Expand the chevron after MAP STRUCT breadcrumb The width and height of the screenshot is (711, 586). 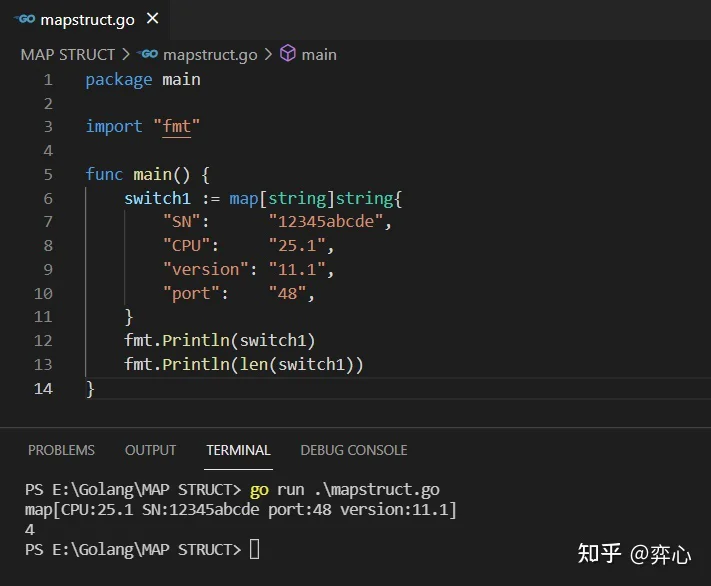click(126, 54)
